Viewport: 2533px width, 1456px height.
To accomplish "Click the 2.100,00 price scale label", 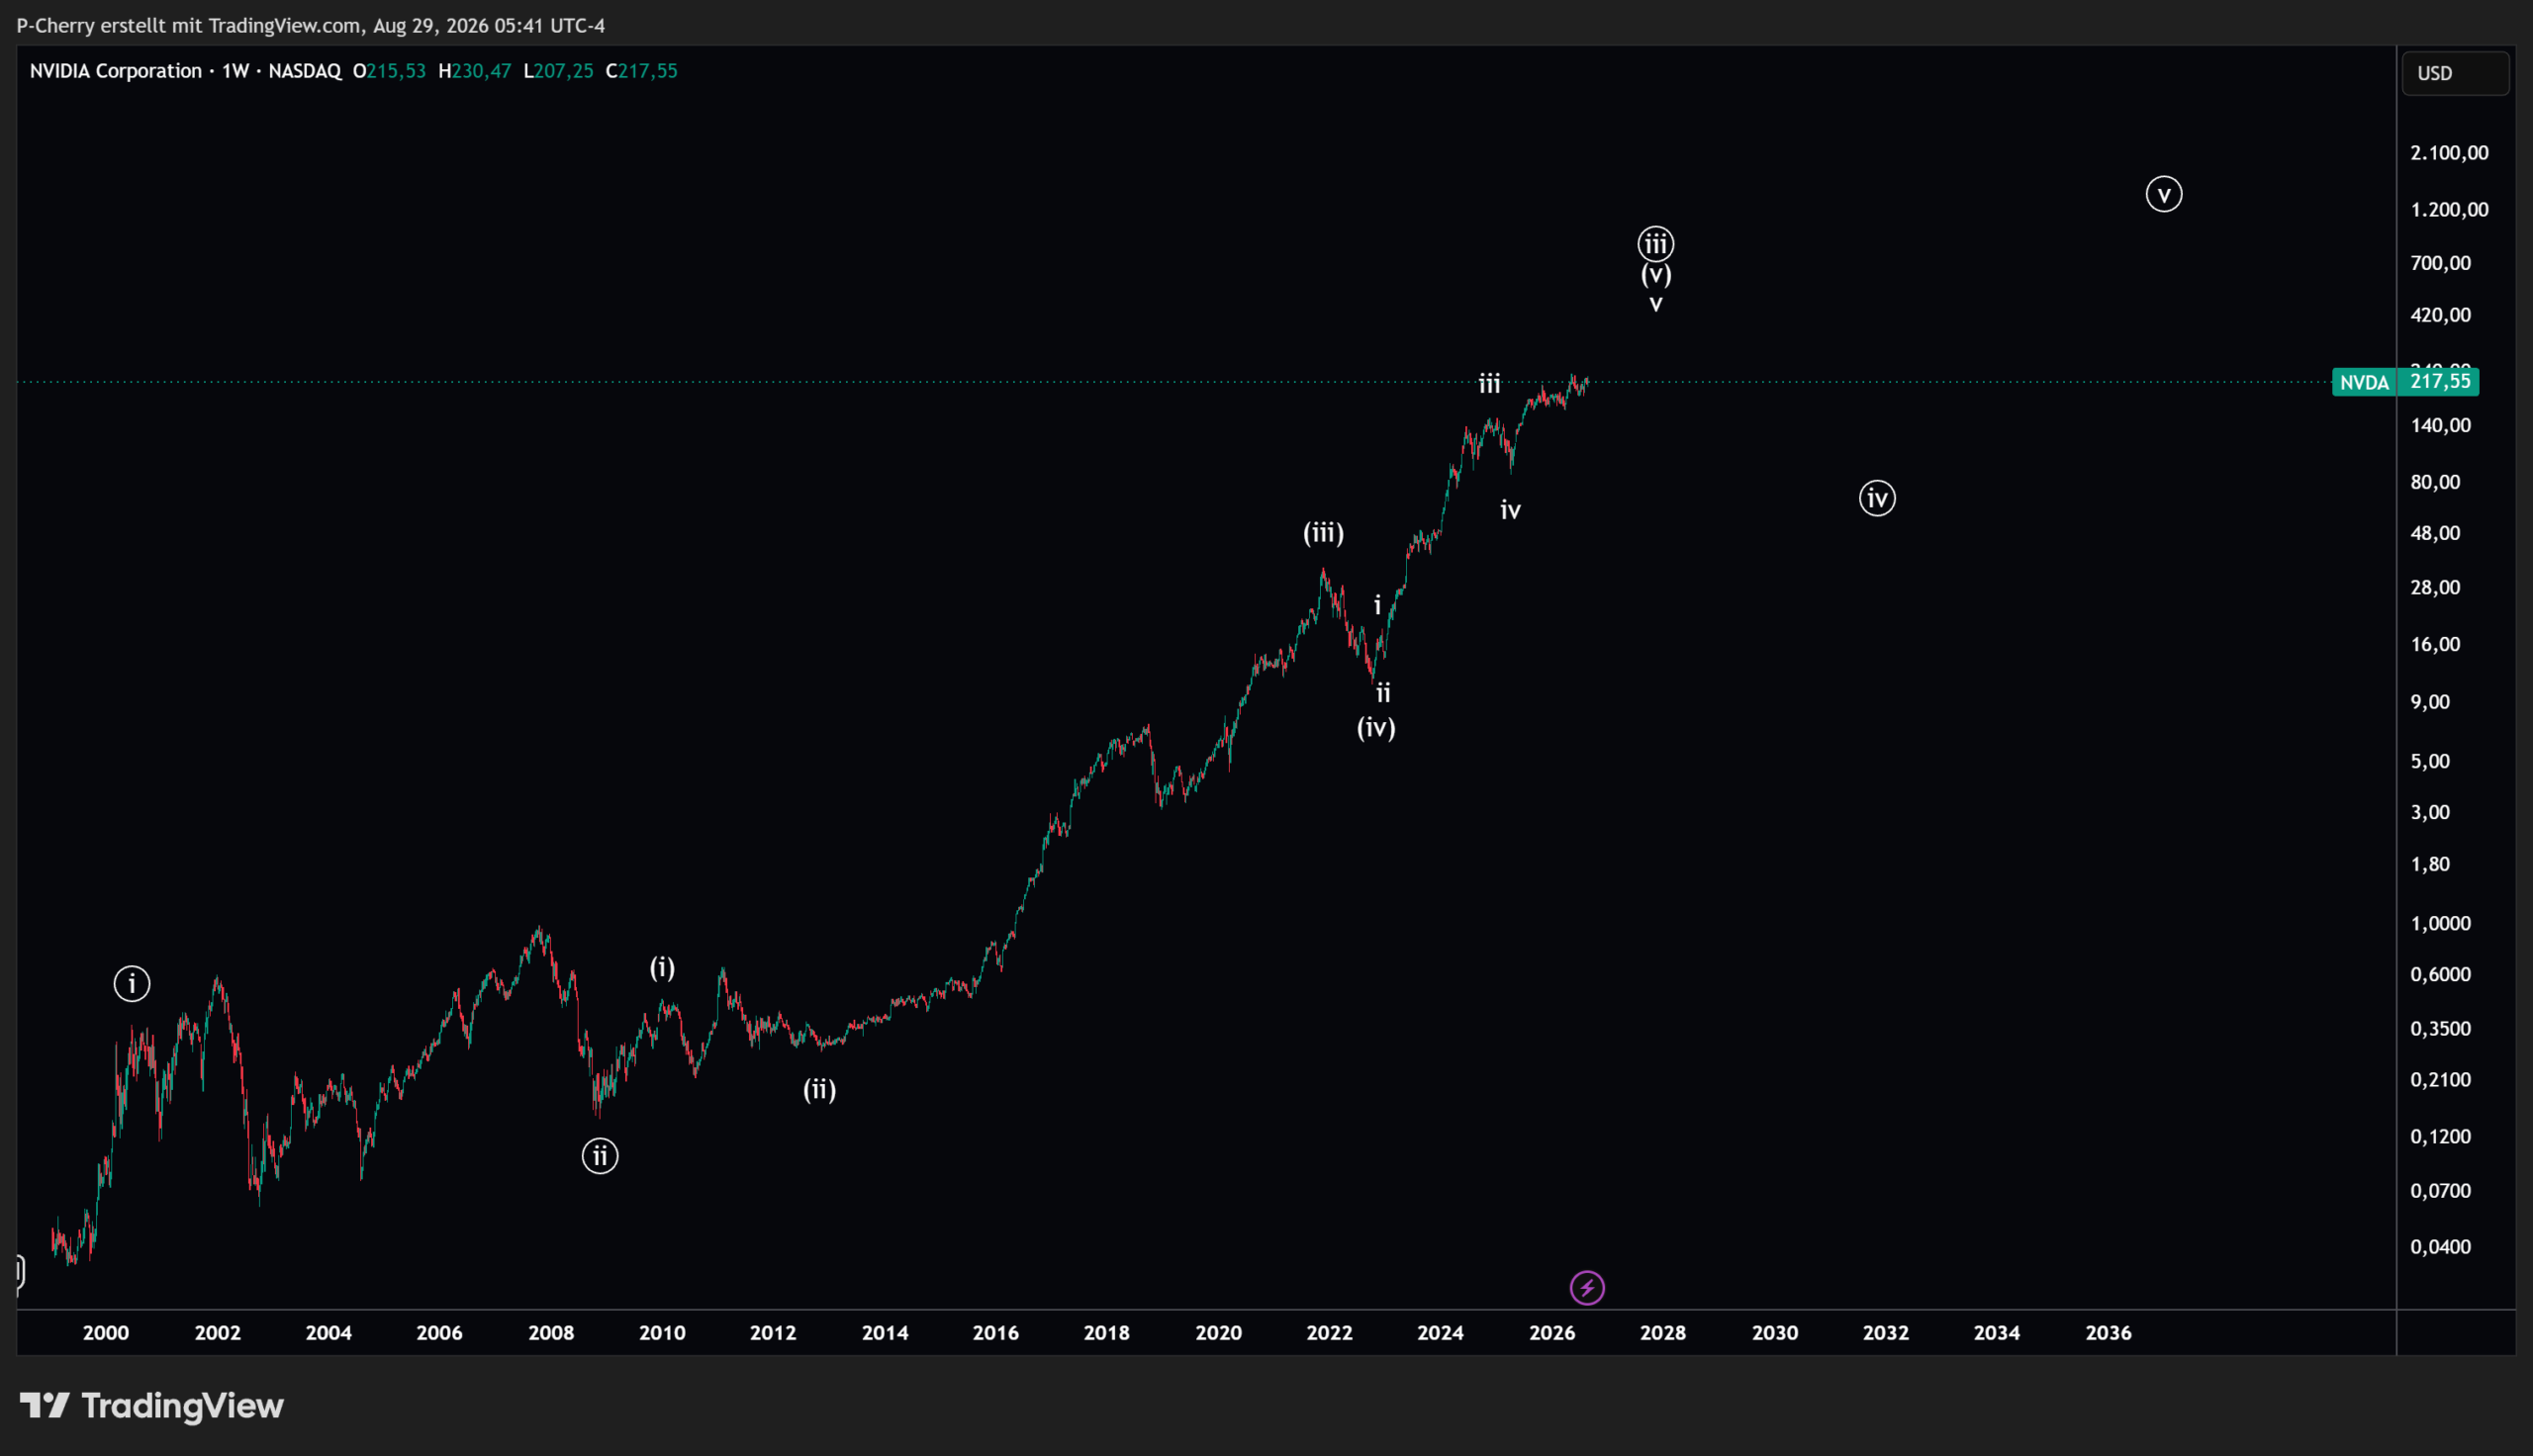I will click(x=2450, y=153).
